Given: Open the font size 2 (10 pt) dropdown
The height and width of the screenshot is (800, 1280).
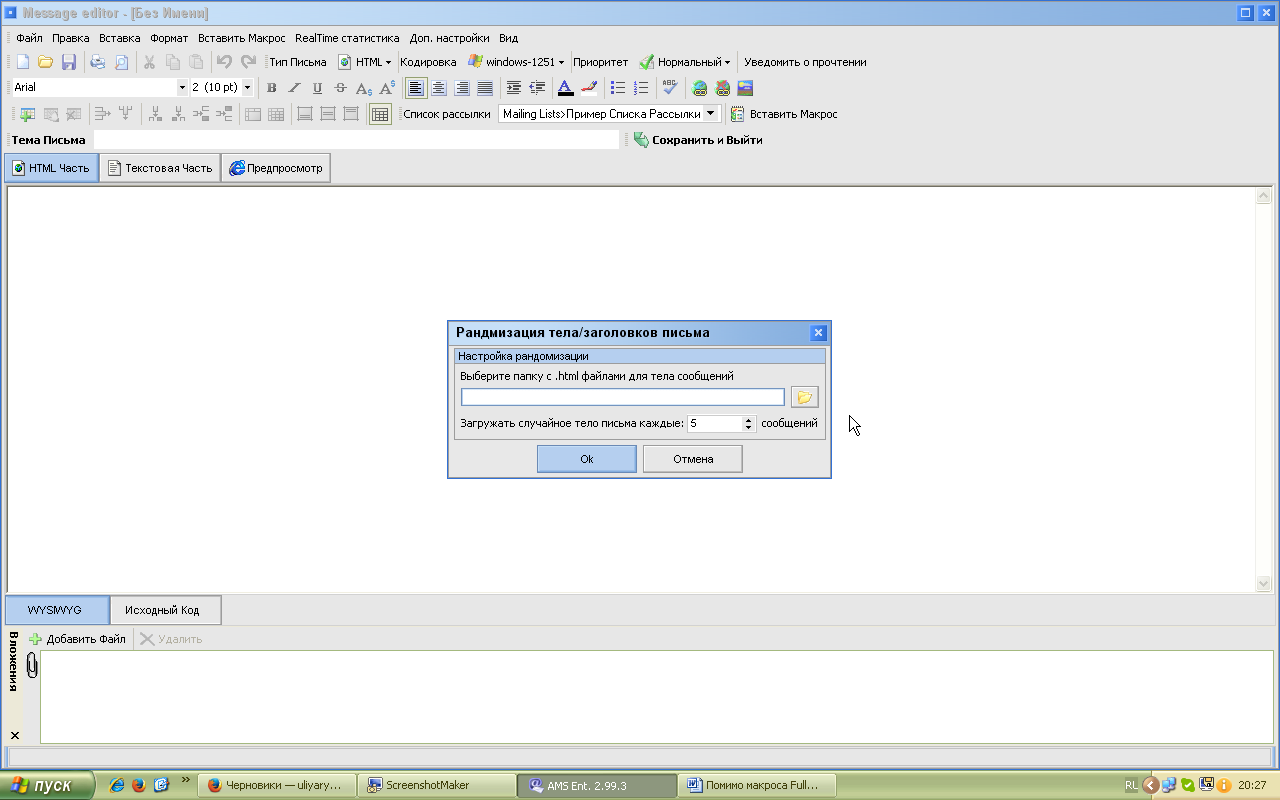Looking at the screenshot, I should tap(247, 88).
